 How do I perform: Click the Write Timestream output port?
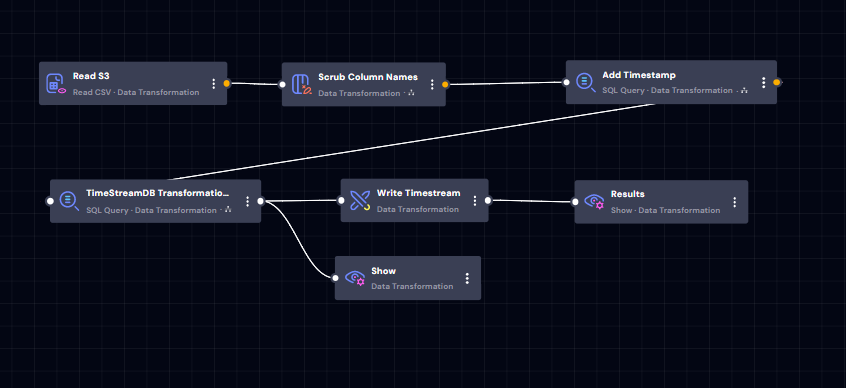pos(488,200)
